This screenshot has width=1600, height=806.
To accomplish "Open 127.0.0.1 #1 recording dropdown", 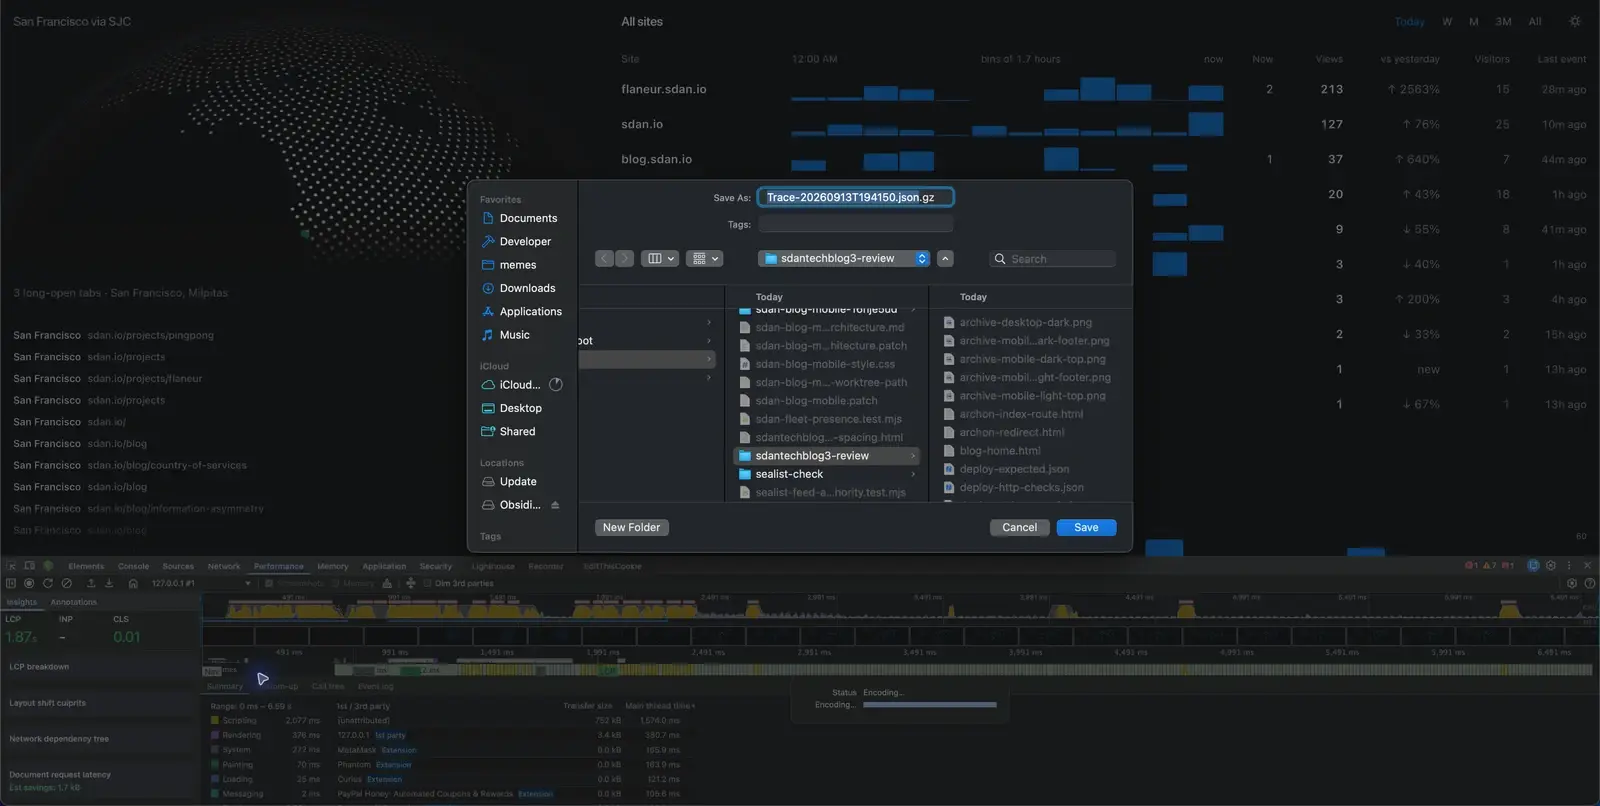I will [201, 583].
